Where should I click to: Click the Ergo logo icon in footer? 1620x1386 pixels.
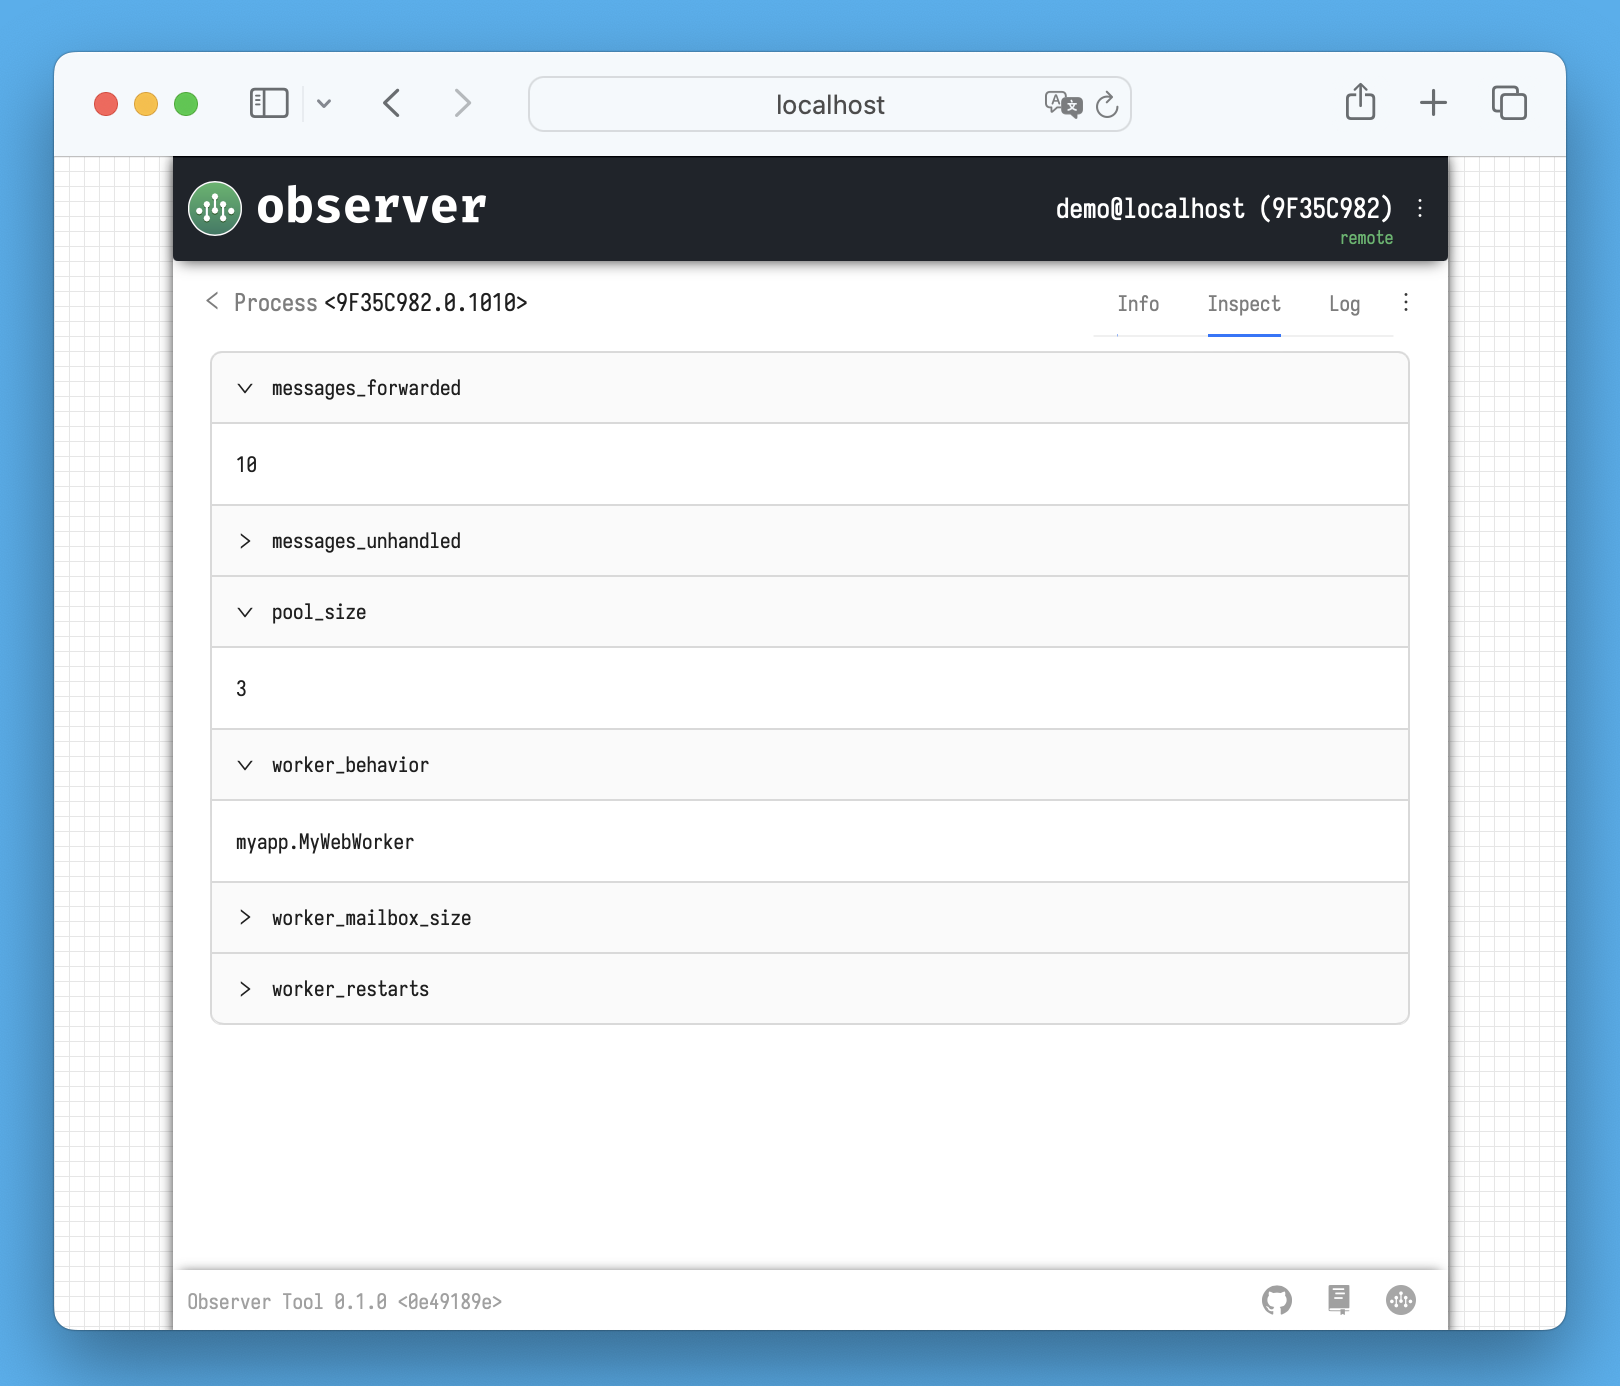click(1400, 1300)
